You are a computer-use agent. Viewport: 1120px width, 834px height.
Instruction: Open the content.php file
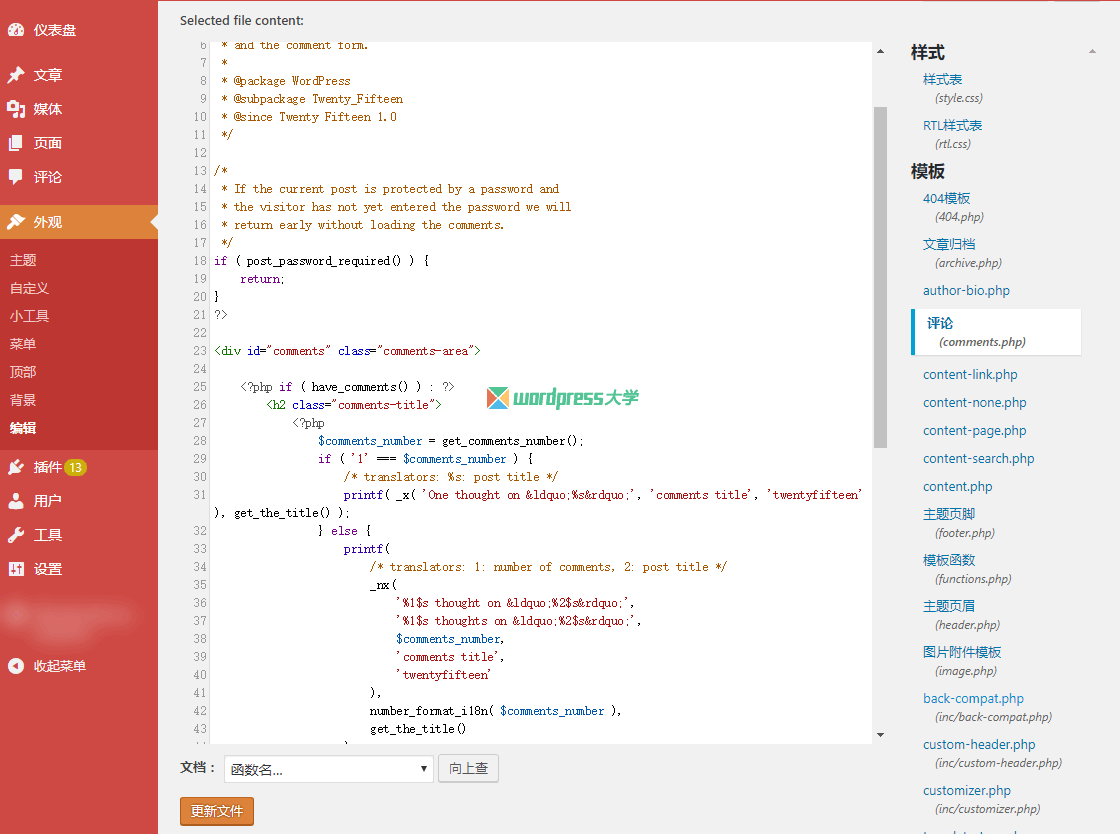point(957,486)
